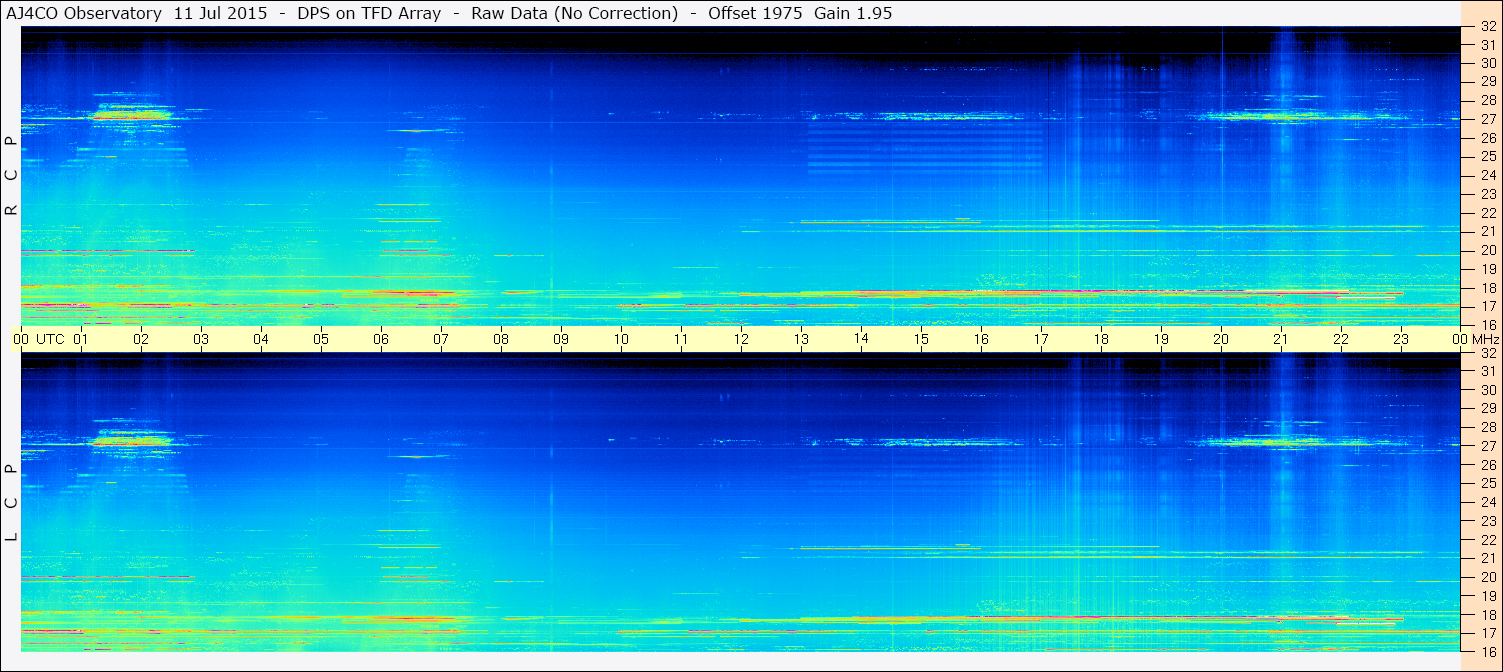The height and width of the screenshot is (672, 1503).
Task: Pick the 26 frequency label of LCP panel
Action: click(1487, 464)
